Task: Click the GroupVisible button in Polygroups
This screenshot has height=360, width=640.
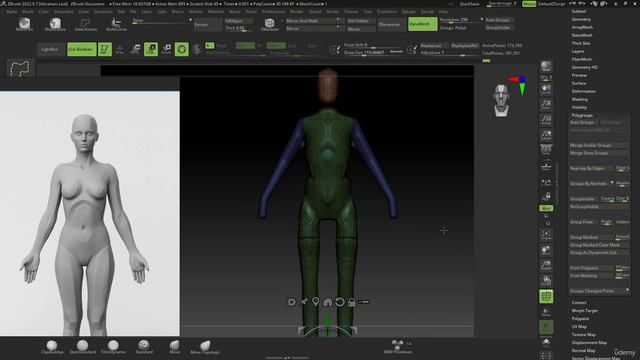Action: 584,199
